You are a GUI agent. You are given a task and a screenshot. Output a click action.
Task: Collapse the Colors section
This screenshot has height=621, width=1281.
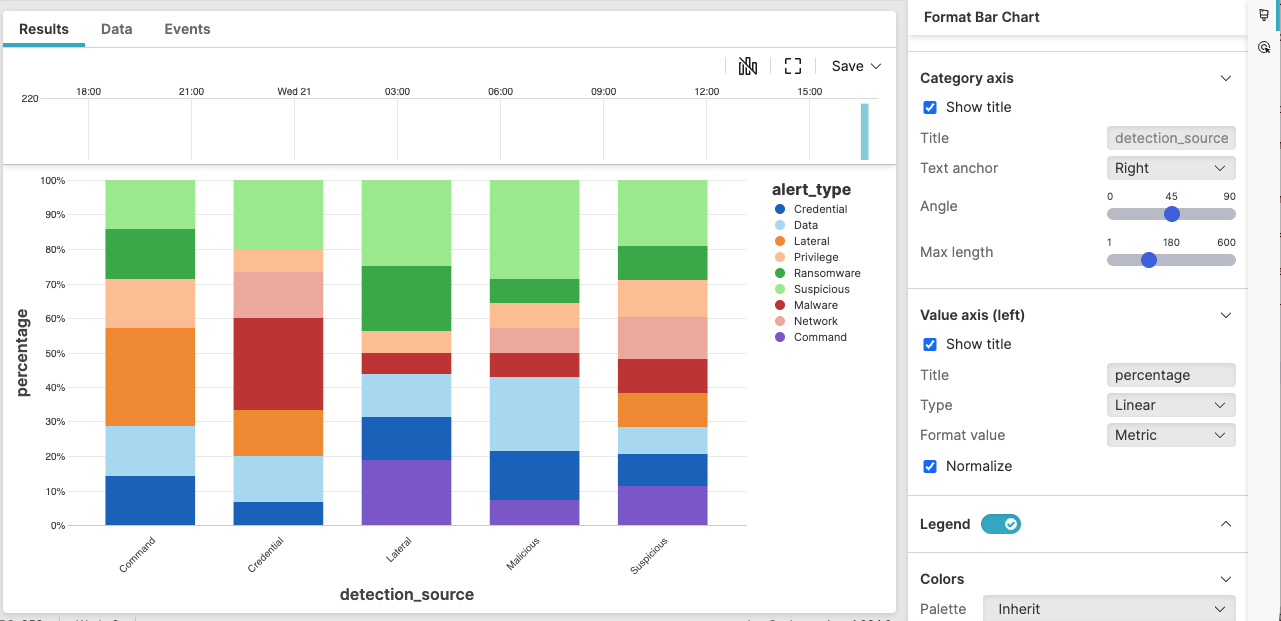pos(1225,579)
